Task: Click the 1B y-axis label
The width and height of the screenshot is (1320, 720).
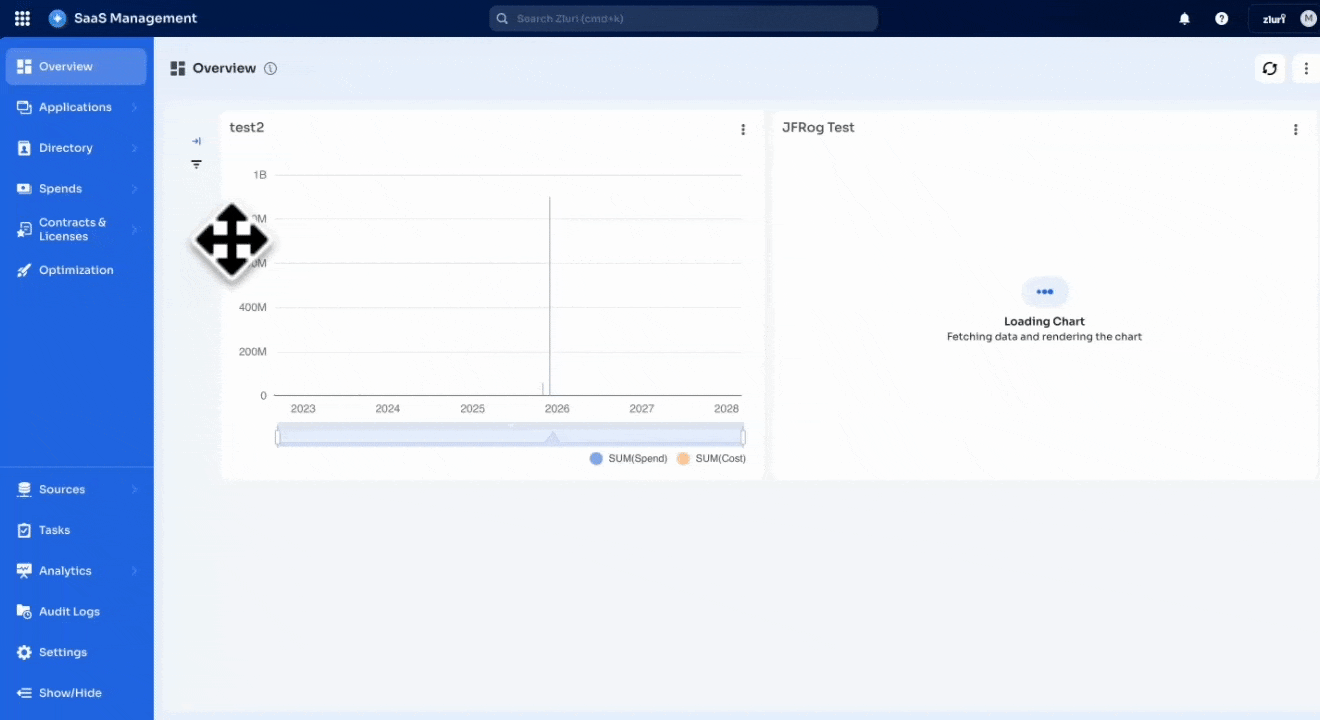Action: pyautogui.click(x=260, y=175)
